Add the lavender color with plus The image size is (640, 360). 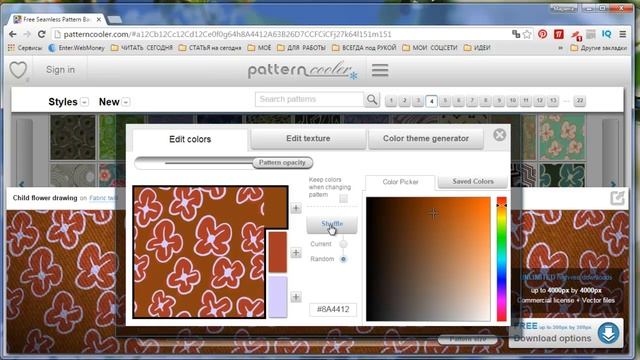(296, 297)
